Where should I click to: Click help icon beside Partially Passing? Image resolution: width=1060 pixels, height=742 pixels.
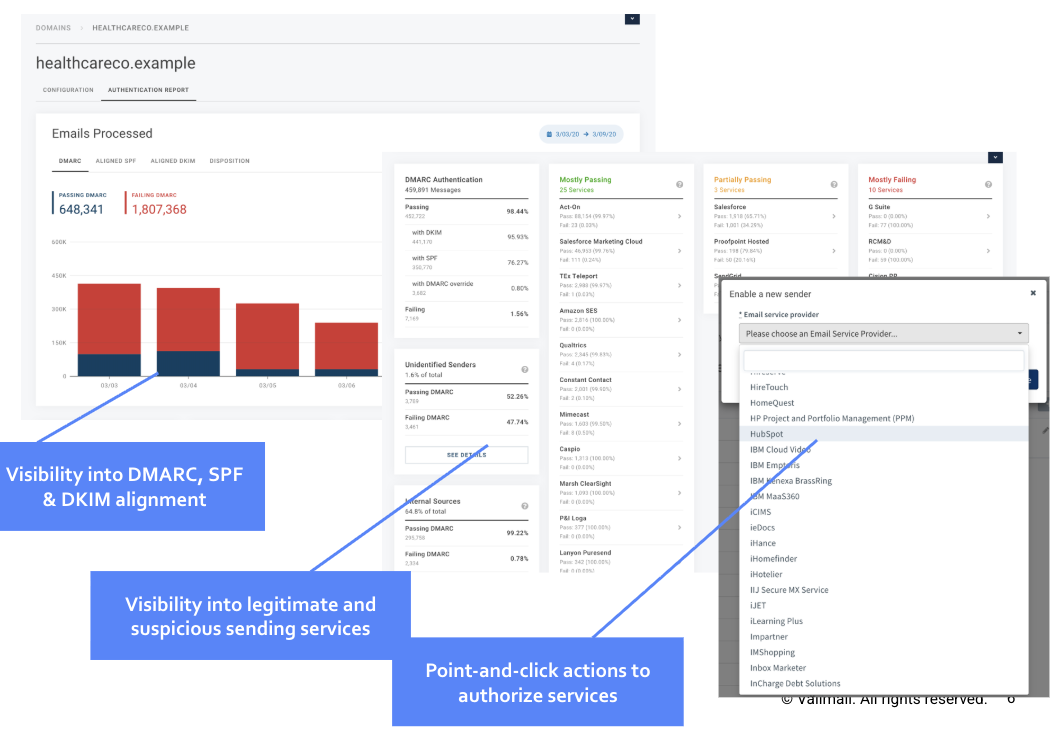[834, 185]
